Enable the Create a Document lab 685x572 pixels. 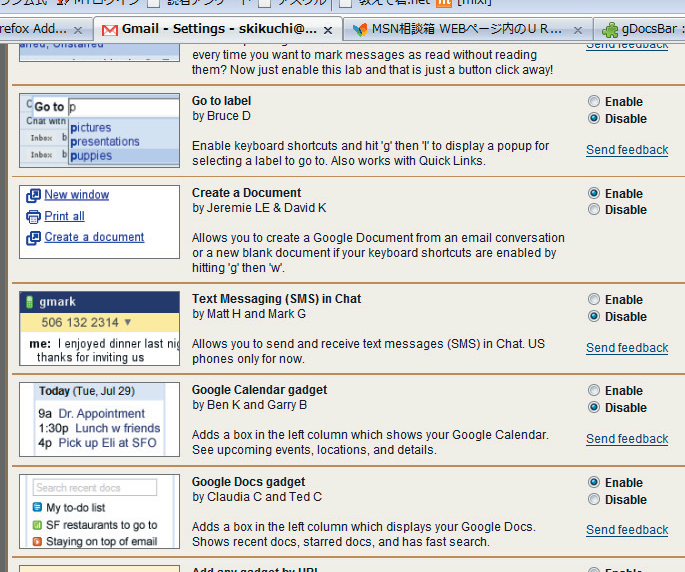coord(594,193)
